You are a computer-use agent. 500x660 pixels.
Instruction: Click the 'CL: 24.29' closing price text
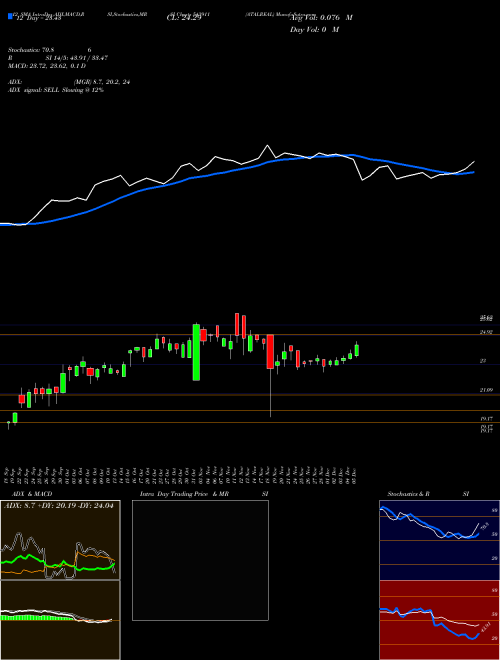[x=184, y=18]
